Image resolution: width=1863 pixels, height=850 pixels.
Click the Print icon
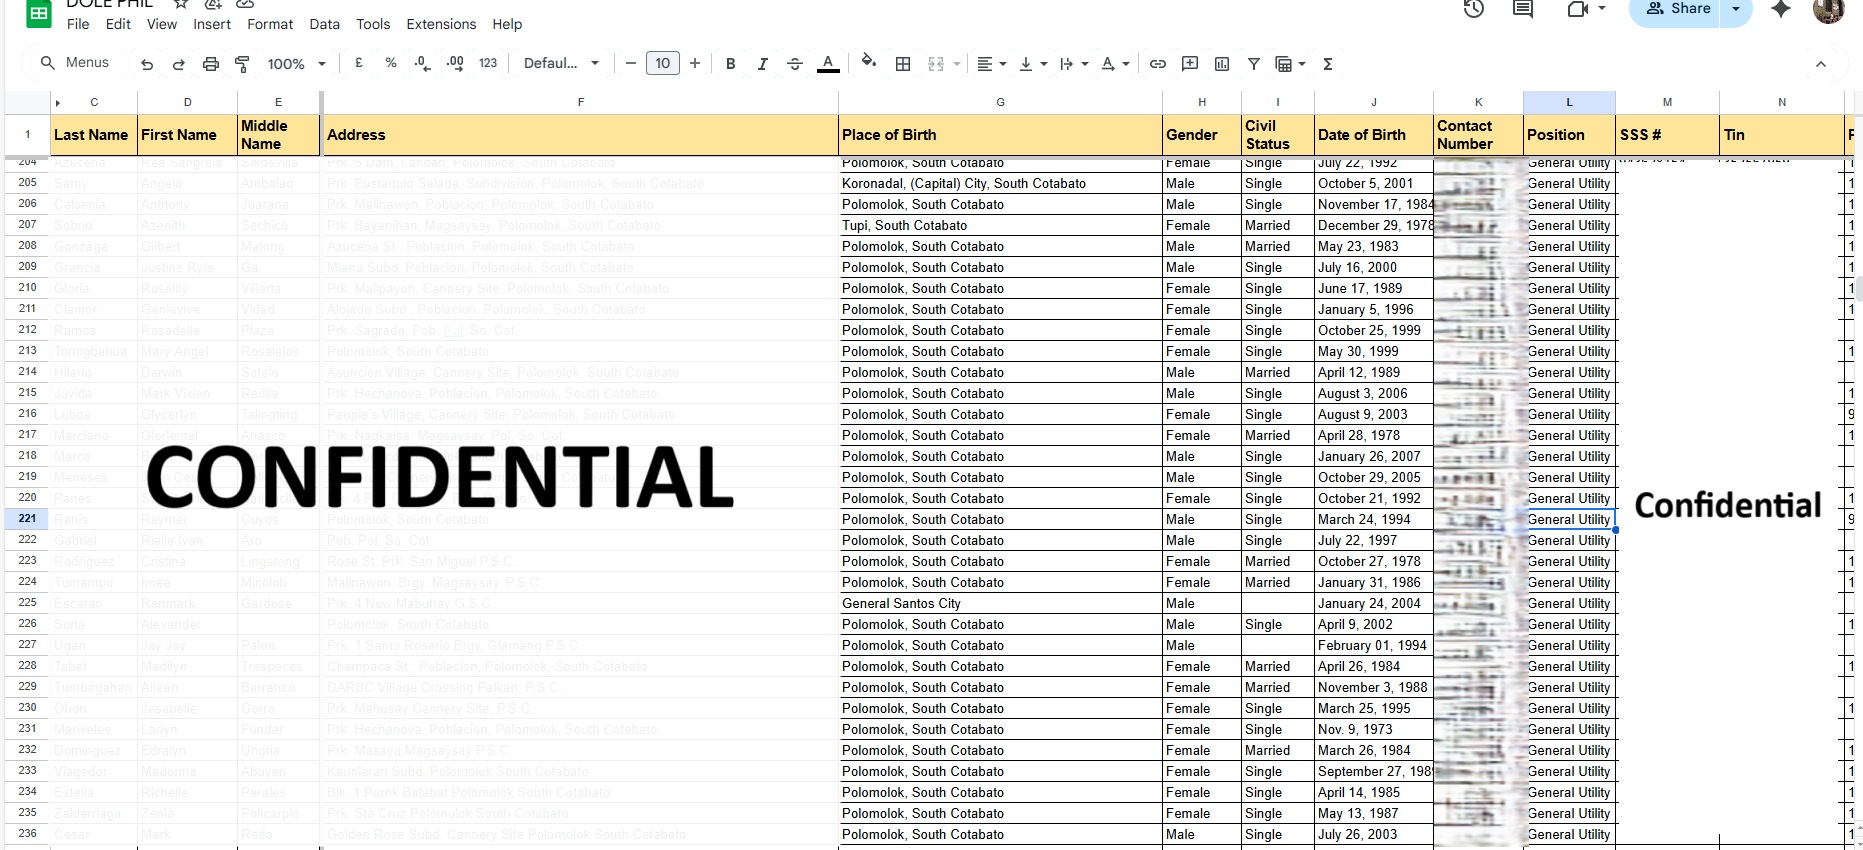click(210, 64)
